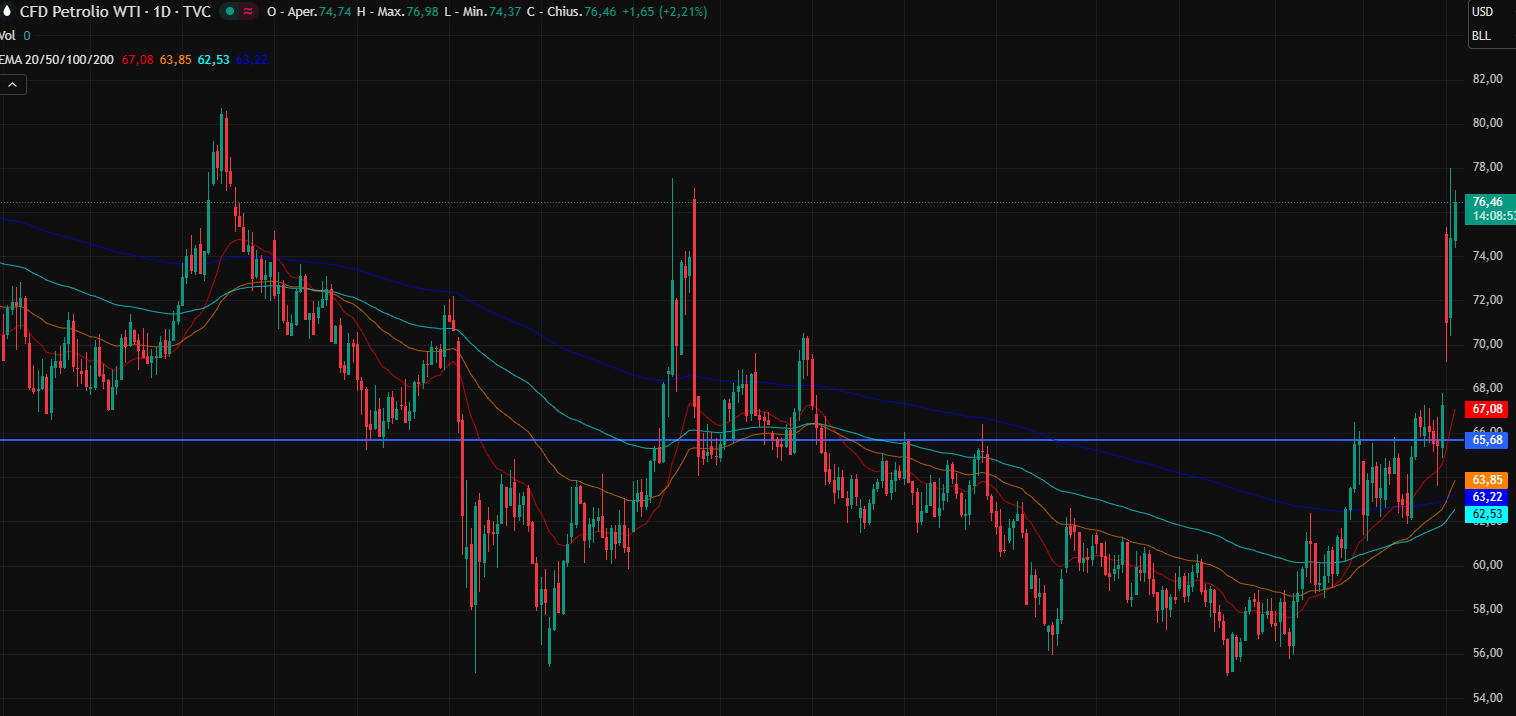
Task: Open the CFD Petrolio WTI symbol title
Action: (x=115, y=12)
